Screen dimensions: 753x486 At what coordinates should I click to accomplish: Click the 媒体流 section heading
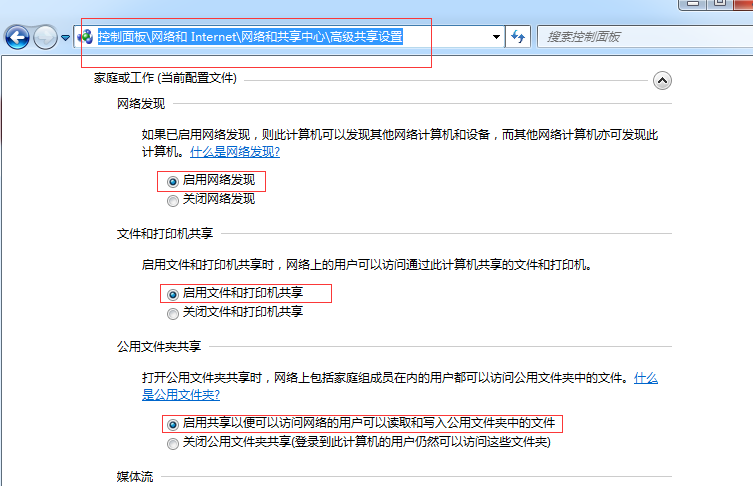coord(135,476)
